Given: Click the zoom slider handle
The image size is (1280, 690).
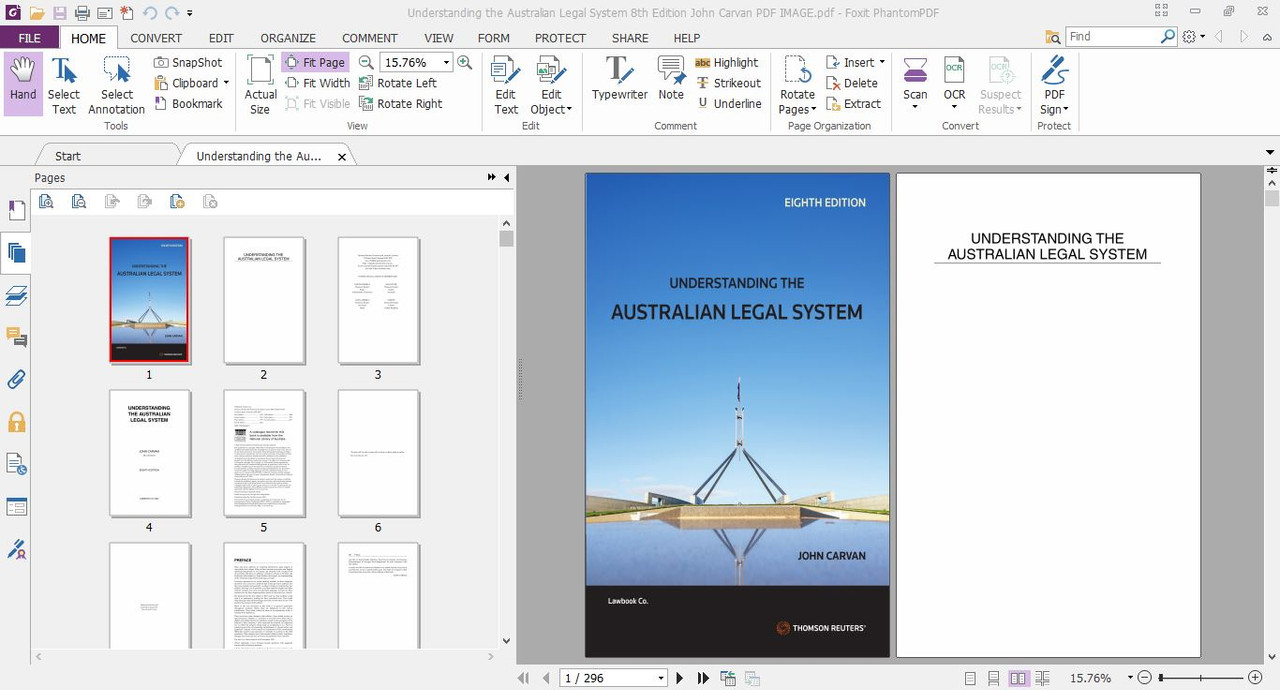Looking at the screenshot, I should [1162, 678].
